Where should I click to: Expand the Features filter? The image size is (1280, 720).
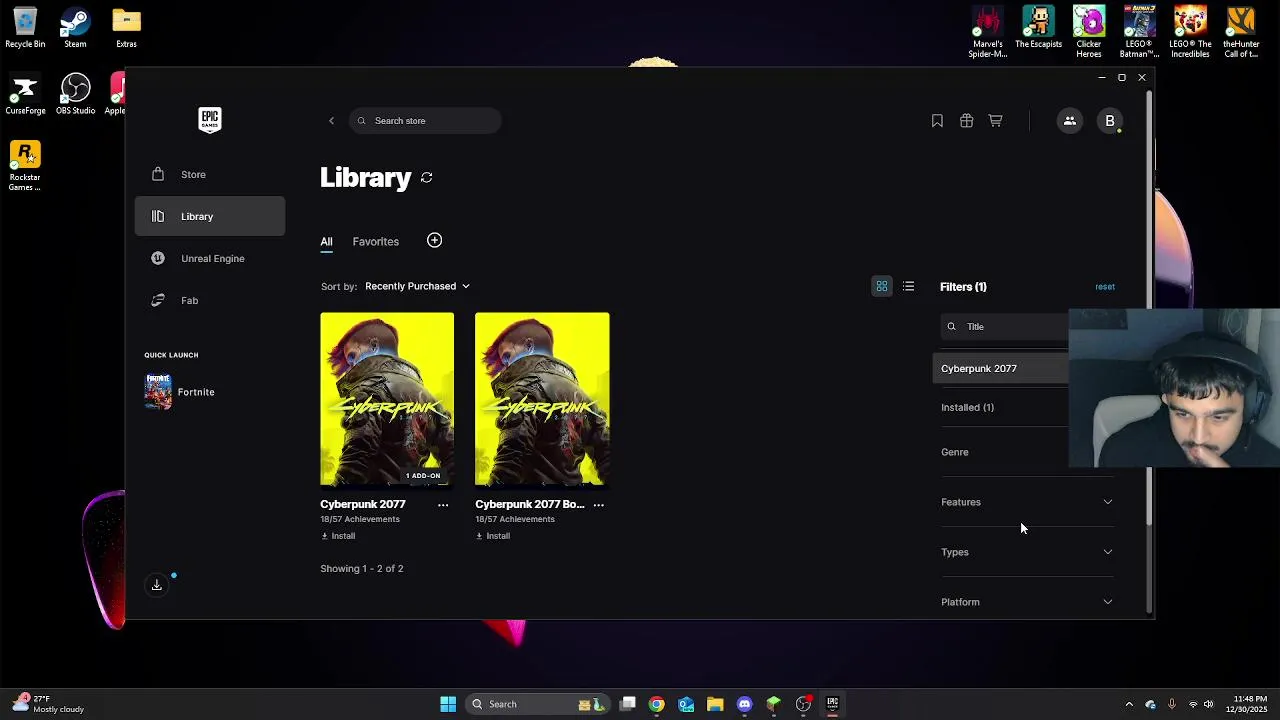pos(1027,502)
